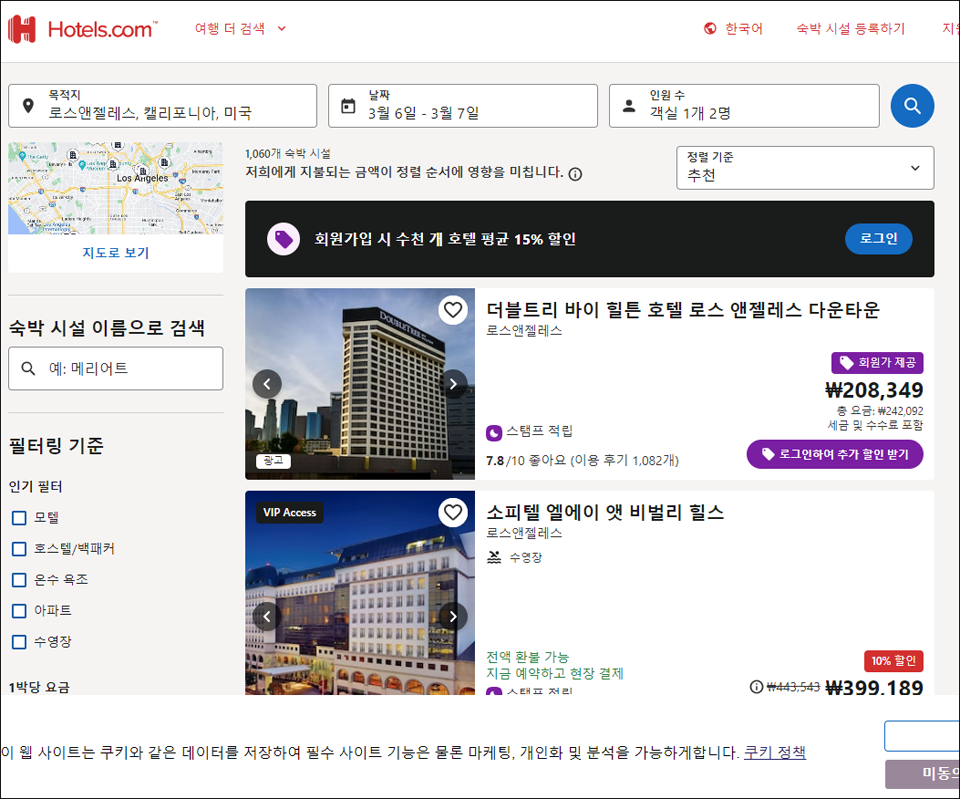Check the 온수 욕조 filter
Image resolution: width=960 pixels, height=799 pixels.
[19, 580]
